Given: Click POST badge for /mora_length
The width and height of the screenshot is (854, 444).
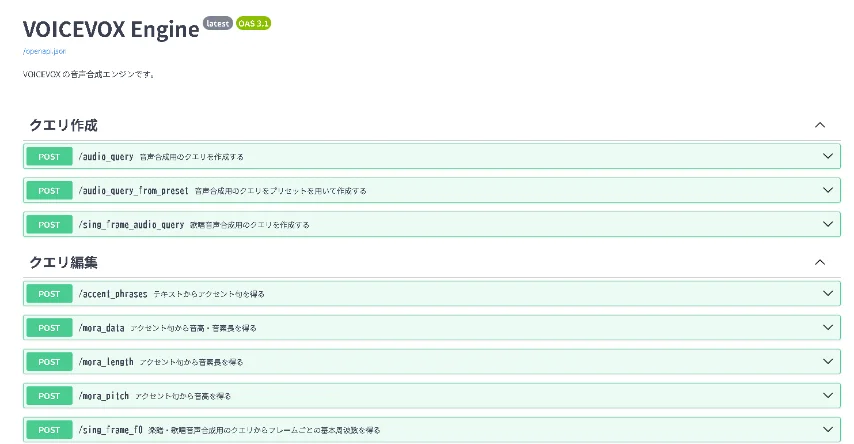Looking at the screenshot, I should [x=49, y=362].
